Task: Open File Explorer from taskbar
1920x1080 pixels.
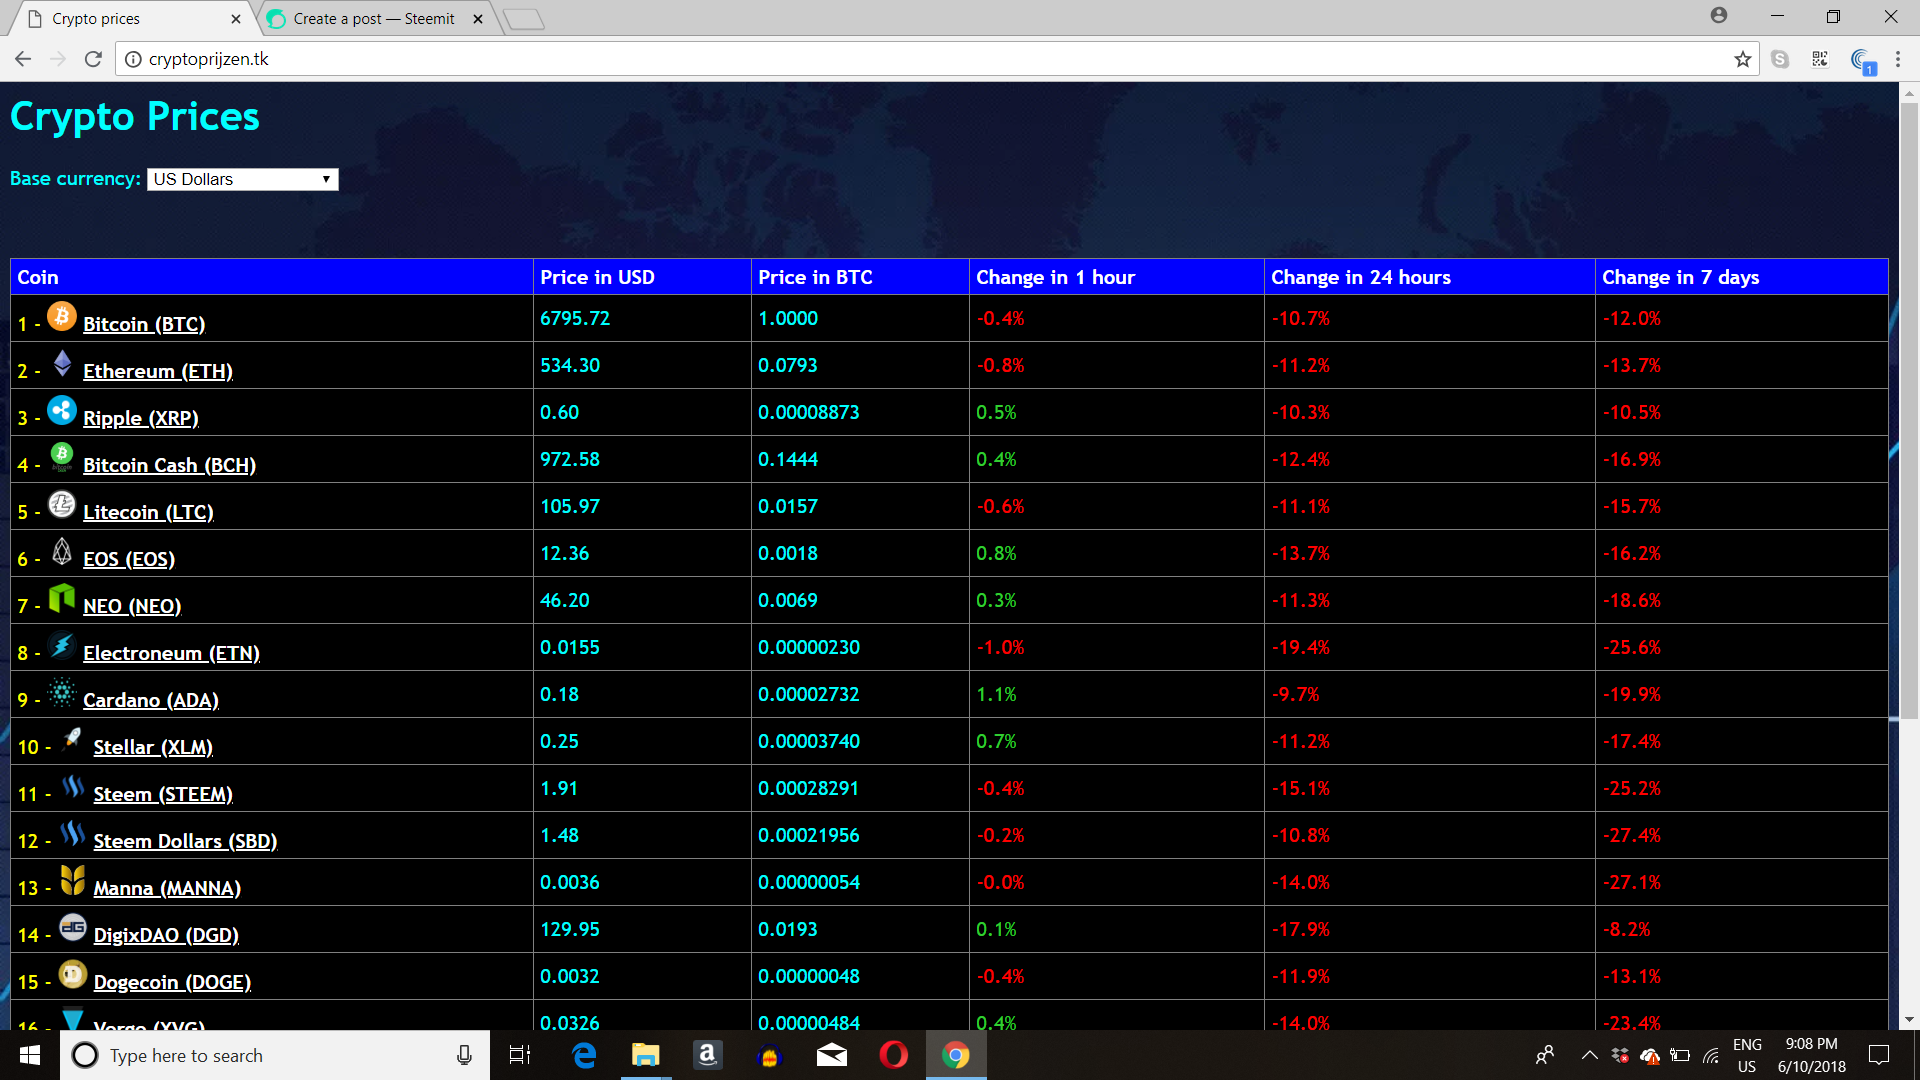Action: pos(645,1055)
